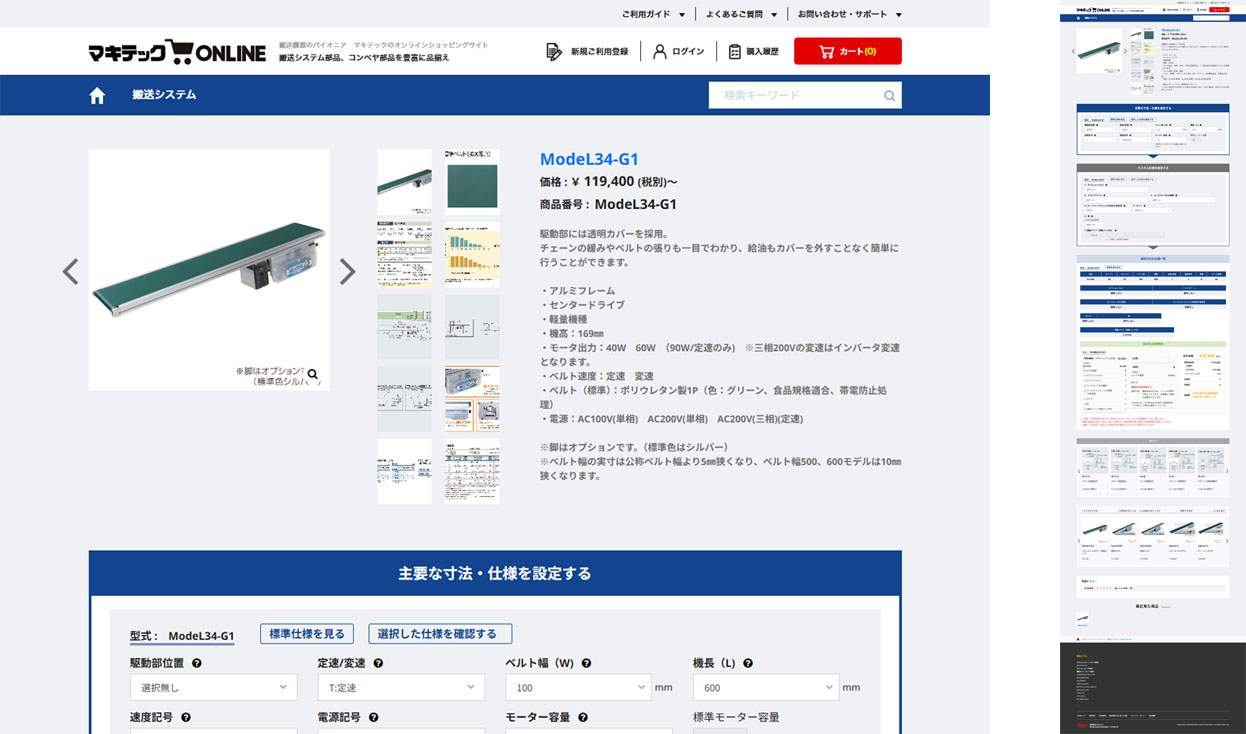
Task: Expand the よくあるご質問 menu
Action: pos(740,14)
